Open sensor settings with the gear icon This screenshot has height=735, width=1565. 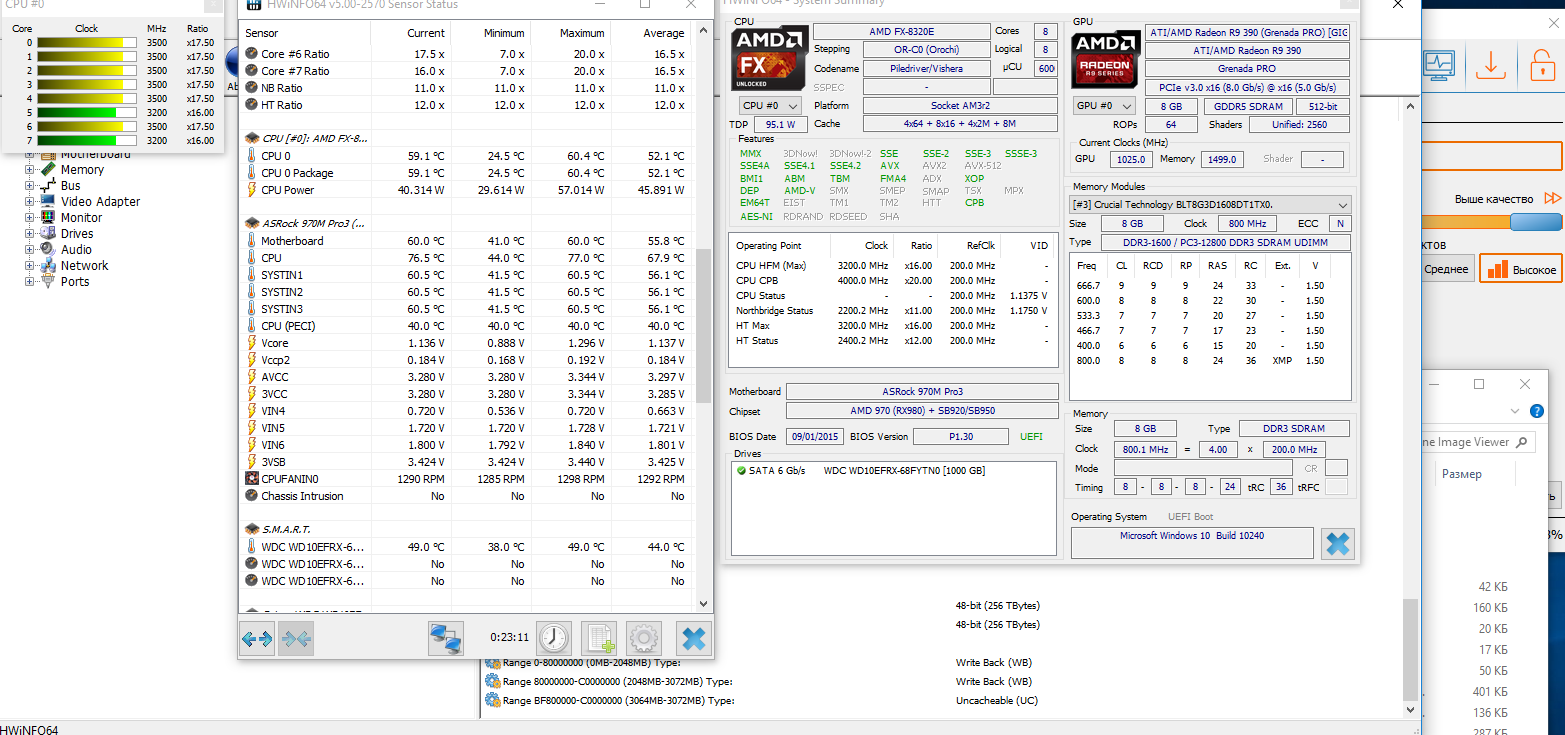pos(644,637)
